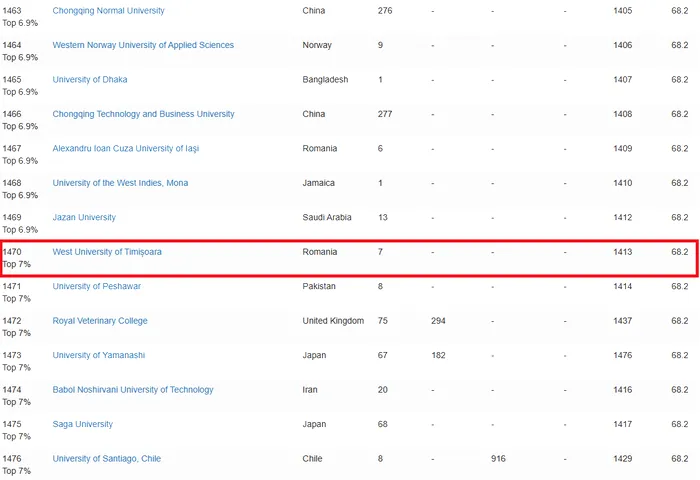Screen dimensions: 700x480
Task: Click research rank value 1437
Action: click(x=623, y=321)
